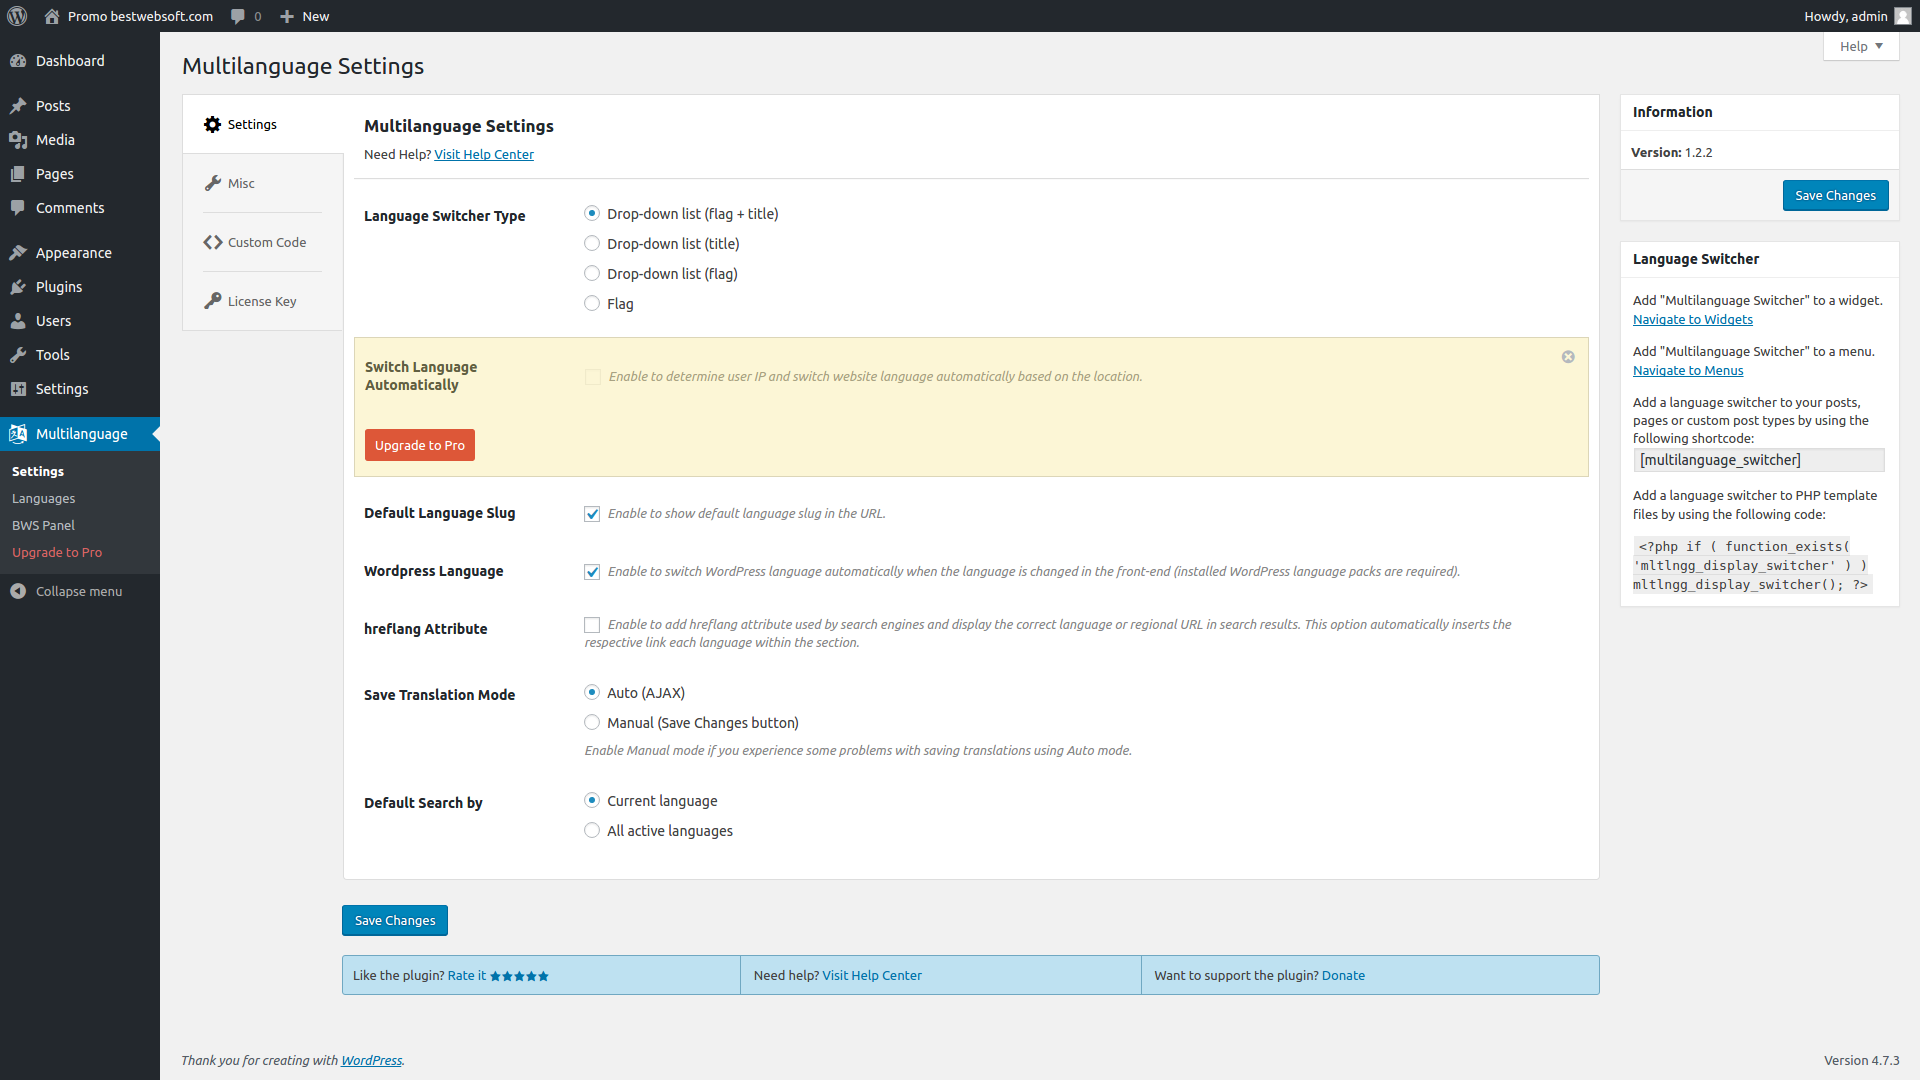Select Current language search option

[x=592, y=800]
